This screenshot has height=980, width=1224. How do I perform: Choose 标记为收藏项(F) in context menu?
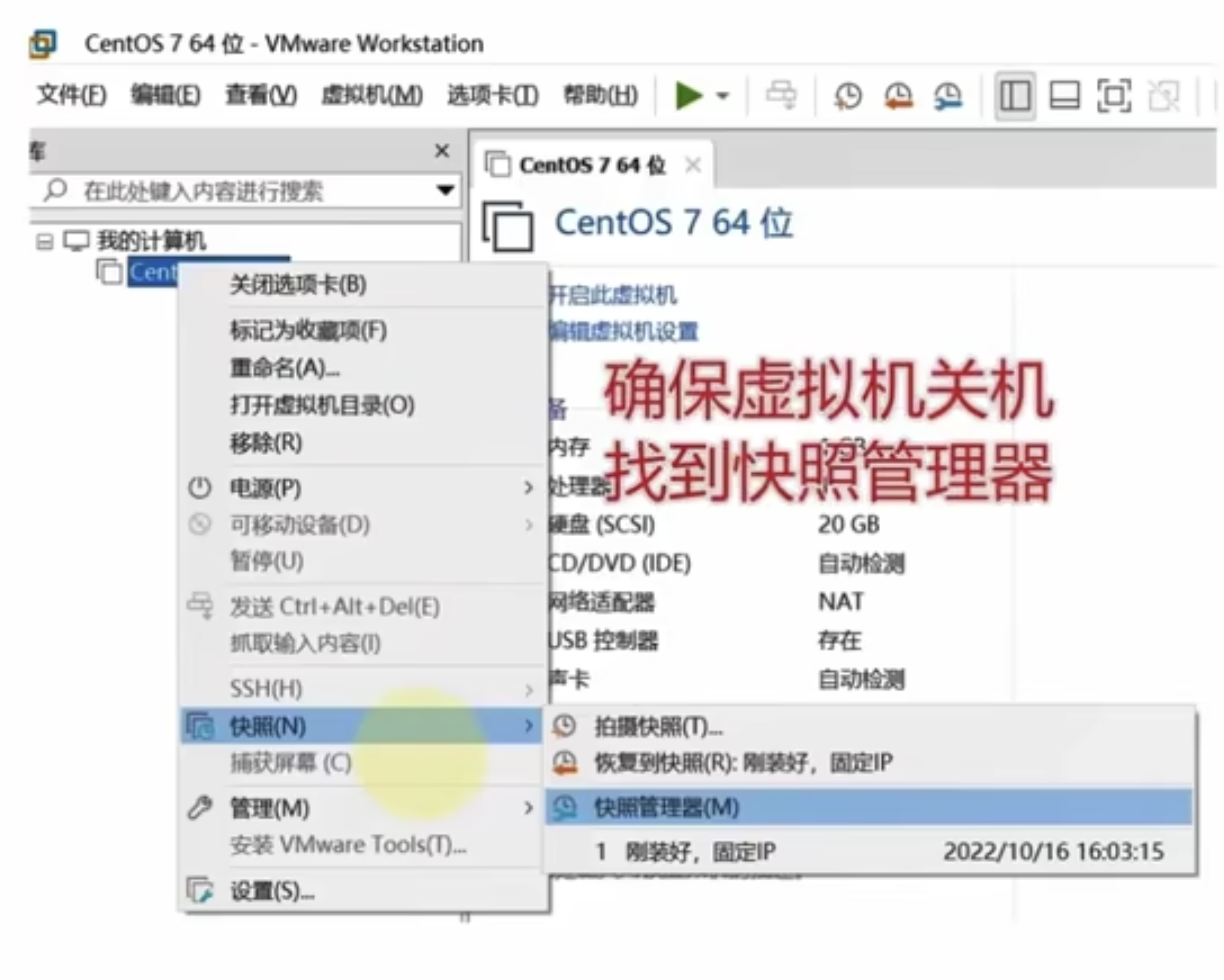point(363,330)
